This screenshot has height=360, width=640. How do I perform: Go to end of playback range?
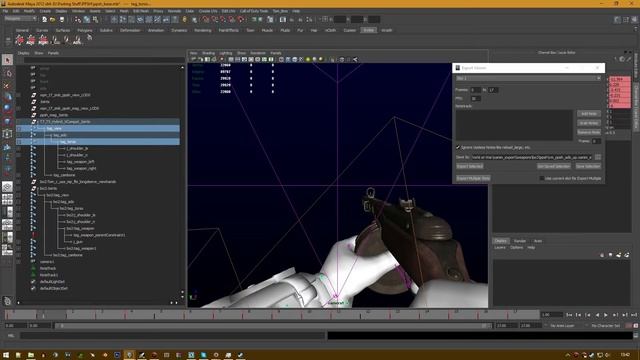(633, 315)
